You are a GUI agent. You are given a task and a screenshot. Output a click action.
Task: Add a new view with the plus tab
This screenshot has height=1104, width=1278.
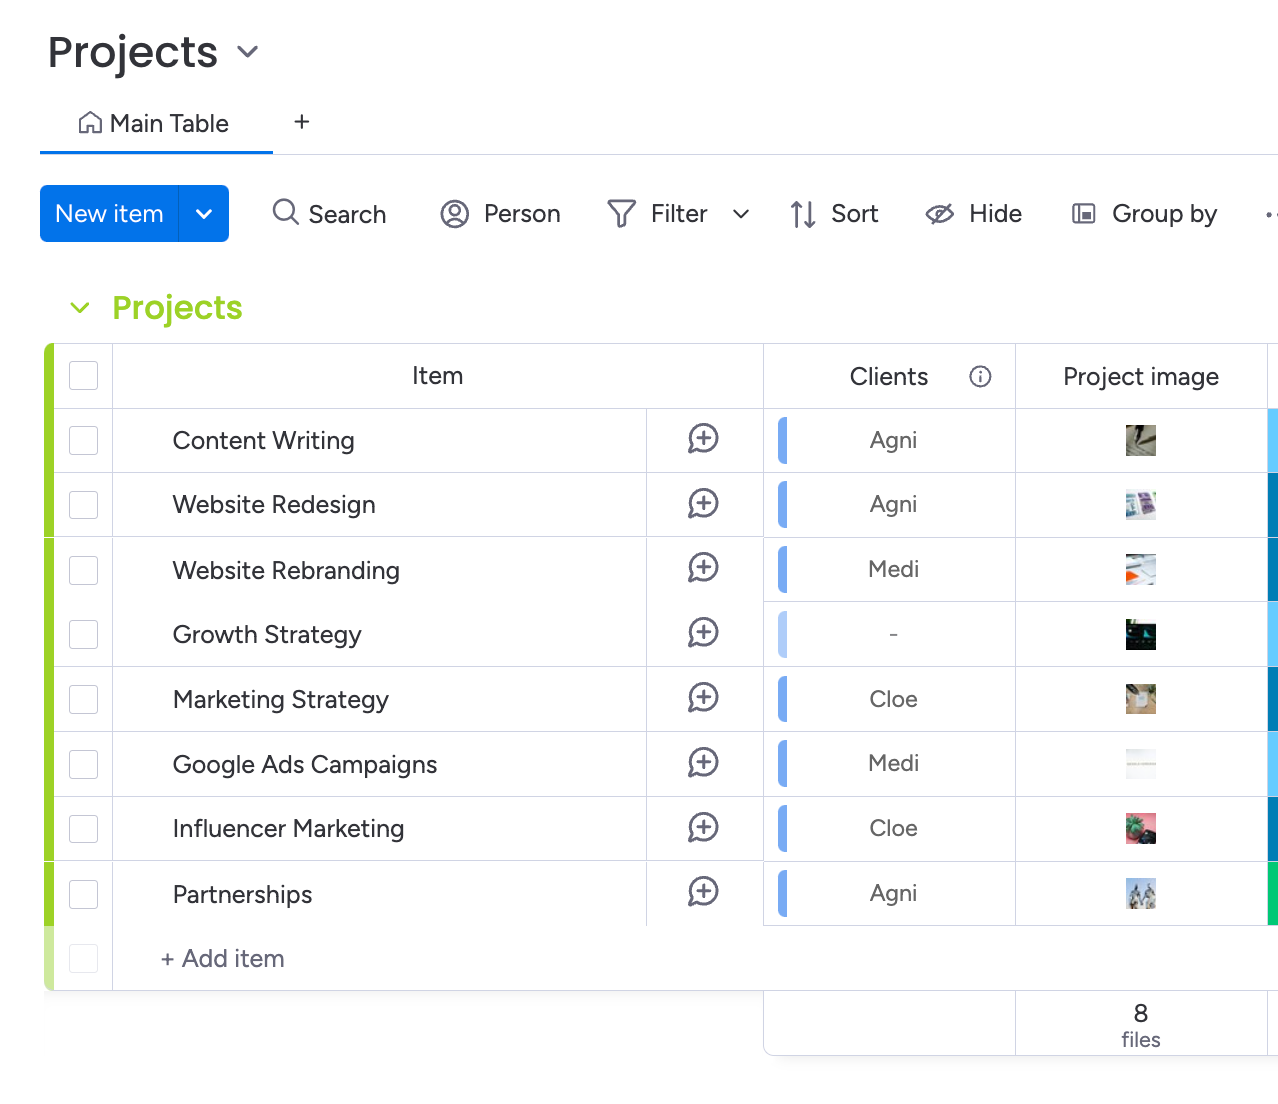301,121
